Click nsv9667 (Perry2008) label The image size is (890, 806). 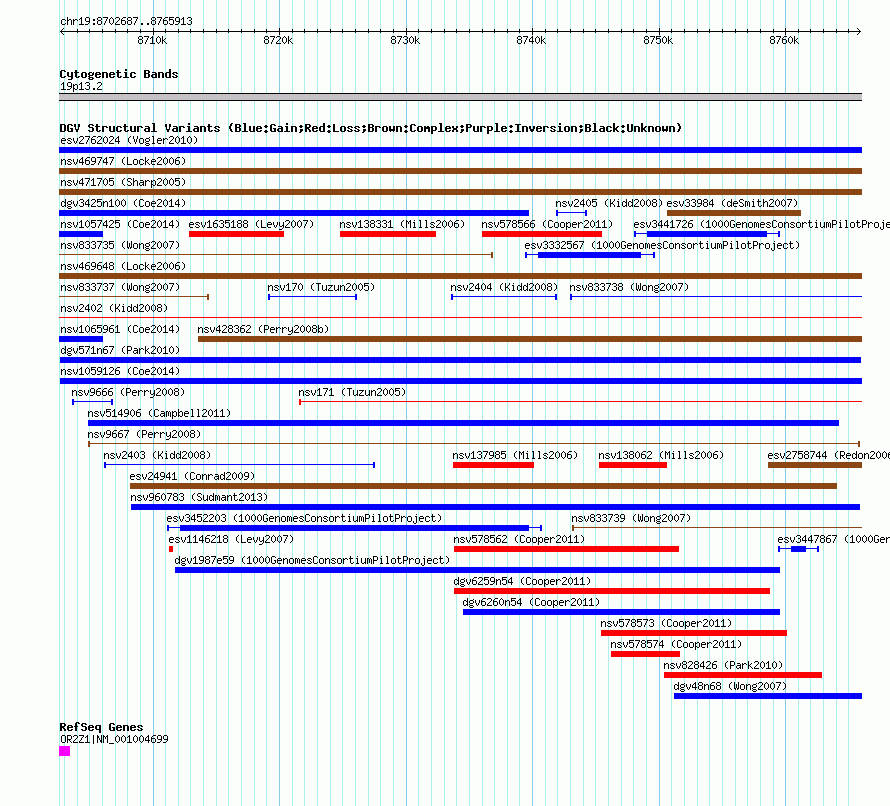click(x=144, y=434)
